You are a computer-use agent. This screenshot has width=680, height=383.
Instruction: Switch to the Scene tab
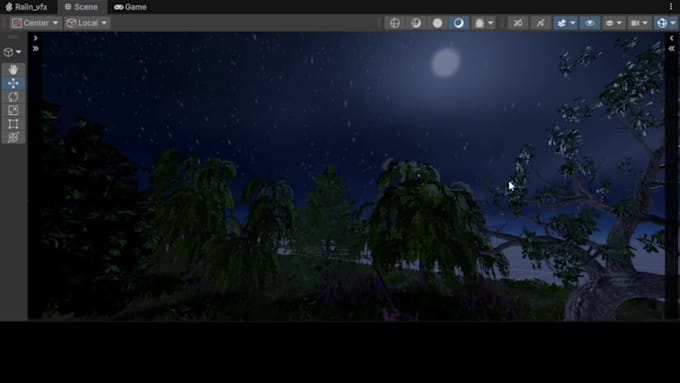click(x=81, y=7)
